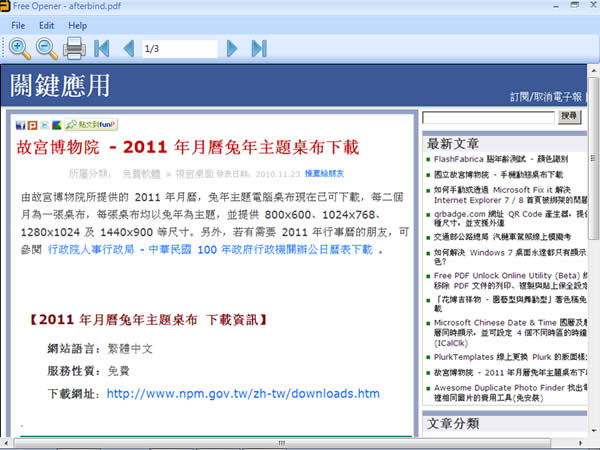
Task: Open sidebar 故宮博物院 2011 年月曆 link
Action: [510, 373]
